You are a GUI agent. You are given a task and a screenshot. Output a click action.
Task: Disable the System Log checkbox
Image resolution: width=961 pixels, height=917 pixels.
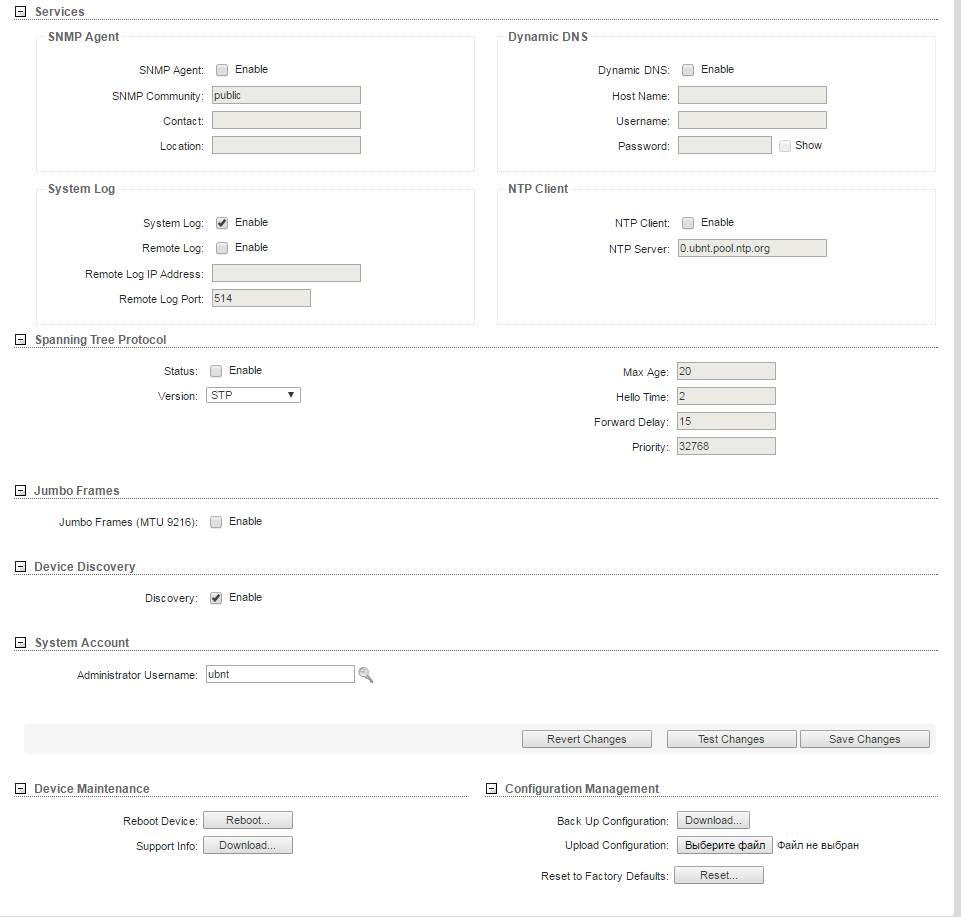pyautogui.click(x=222, y=223)
